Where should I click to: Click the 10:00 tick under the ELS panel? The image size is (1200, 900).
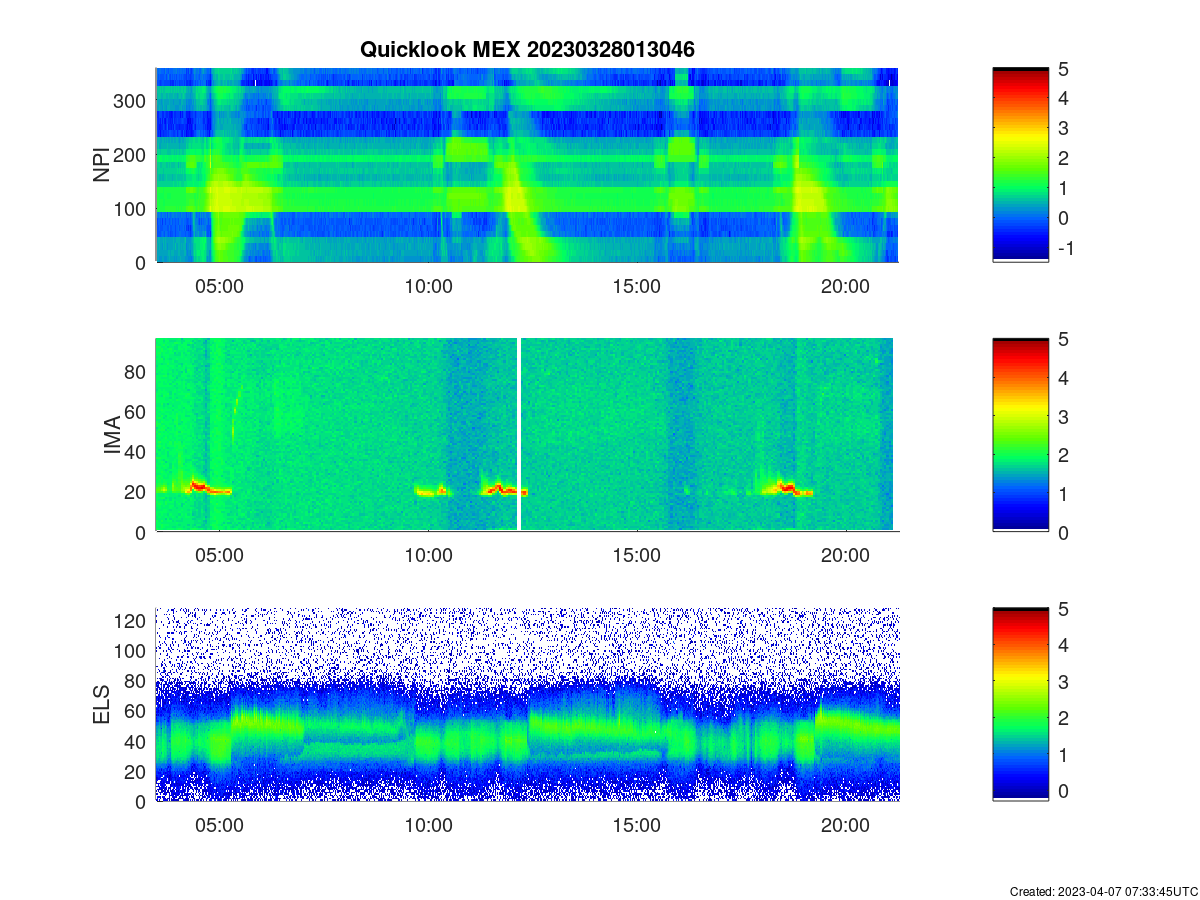point(428,825)
